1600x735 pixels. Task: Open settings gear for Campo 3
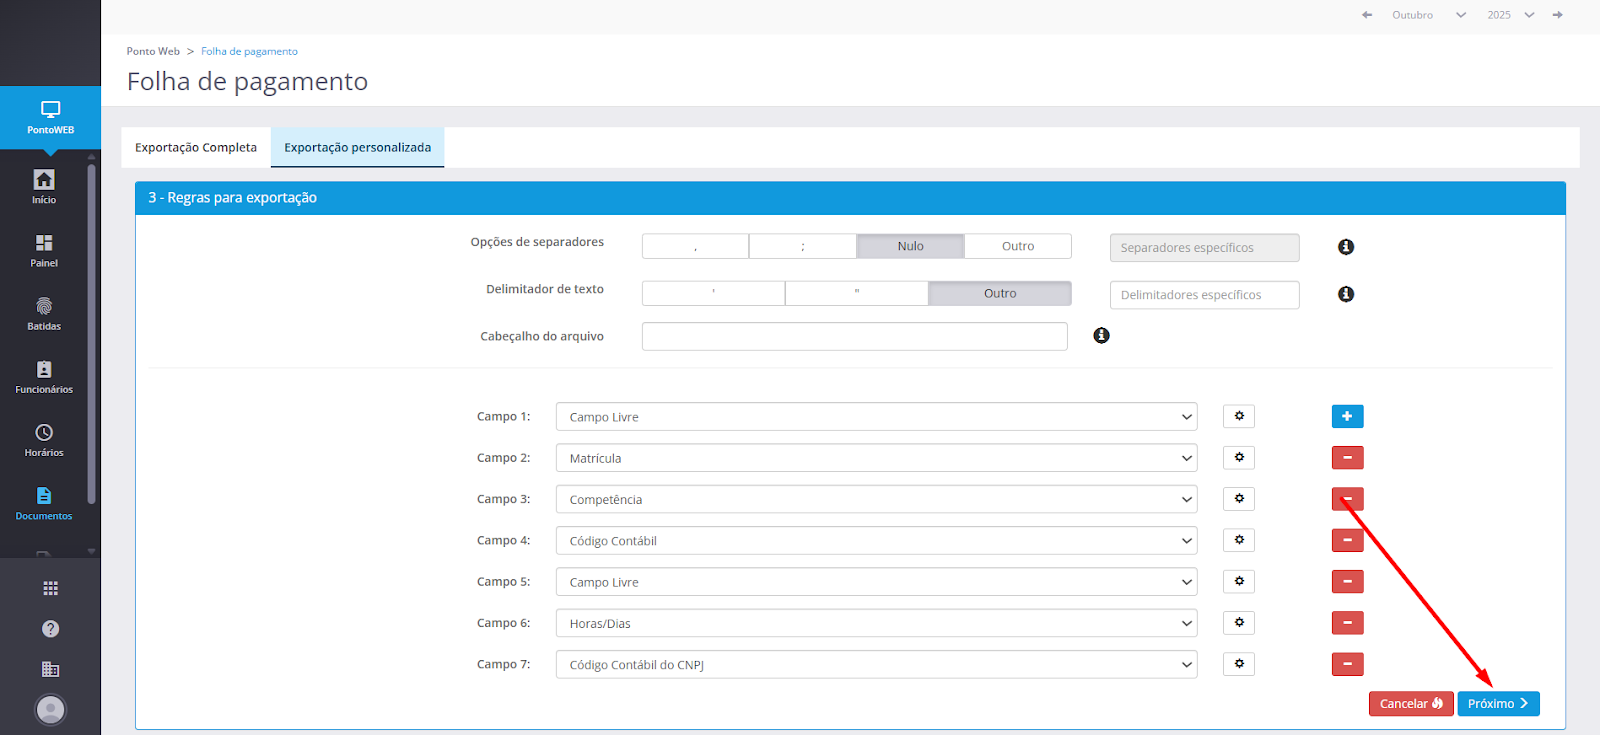(x=1239, y=498)
